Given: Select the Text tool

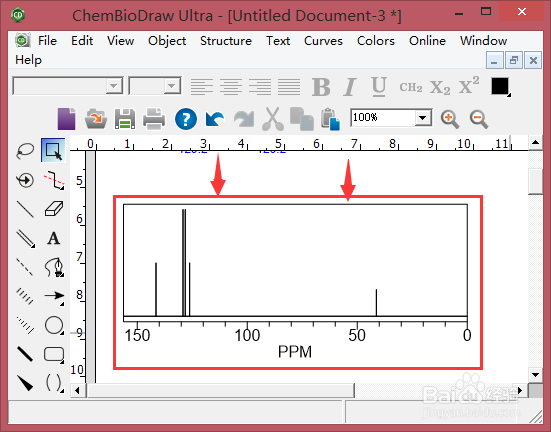Looking at the screenshot, I should (x=54, y=239).
